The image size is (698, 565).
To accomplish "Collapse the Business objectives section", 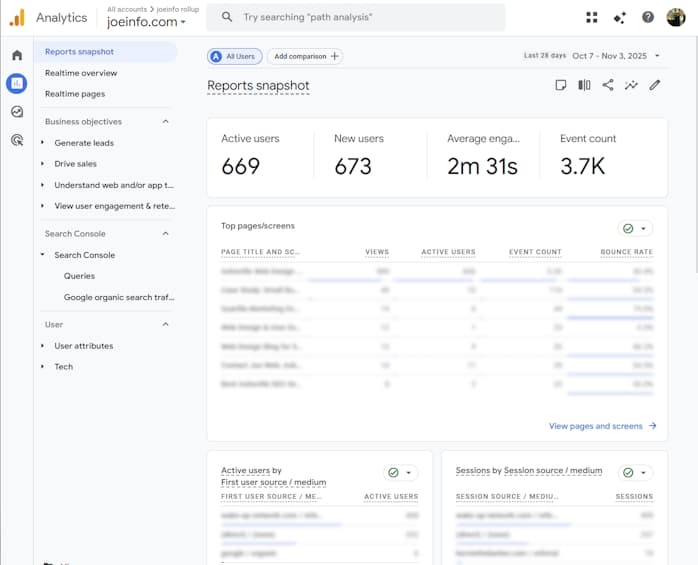I will 165,122.
